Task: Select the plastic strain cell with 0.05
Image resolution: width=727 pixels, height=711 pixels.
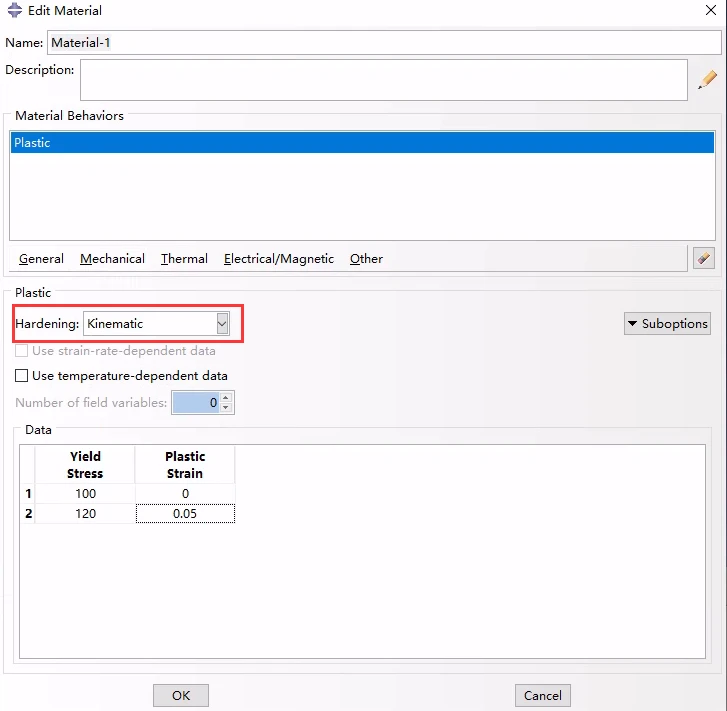Action: [185, 513]
